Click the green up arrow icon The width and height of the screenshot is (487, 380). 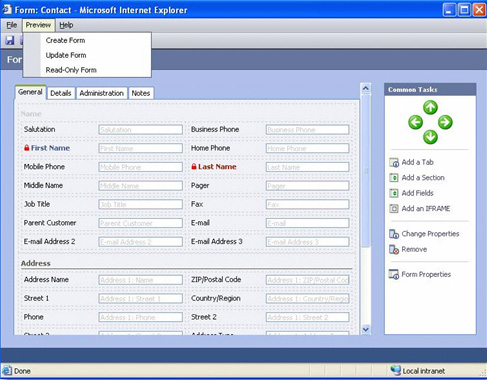[430, 107]
